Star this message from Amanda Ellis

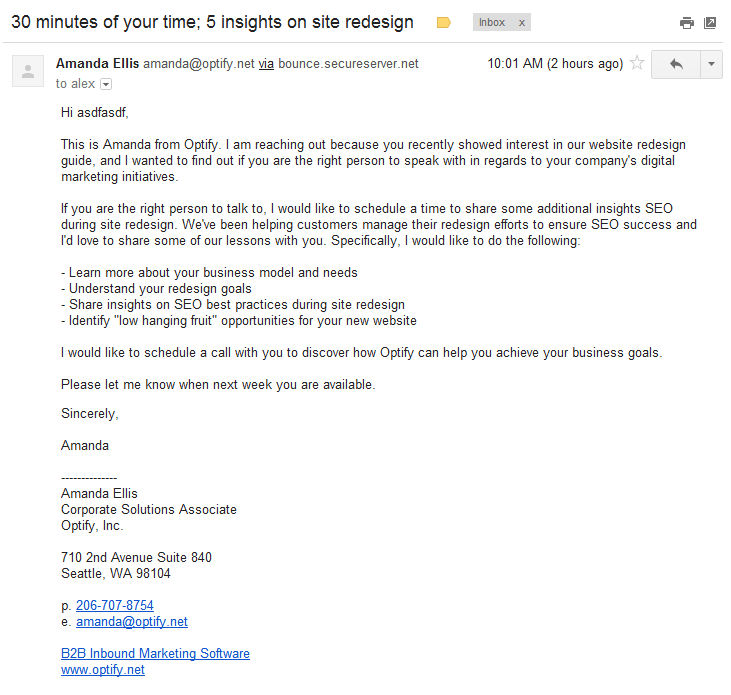637,64
